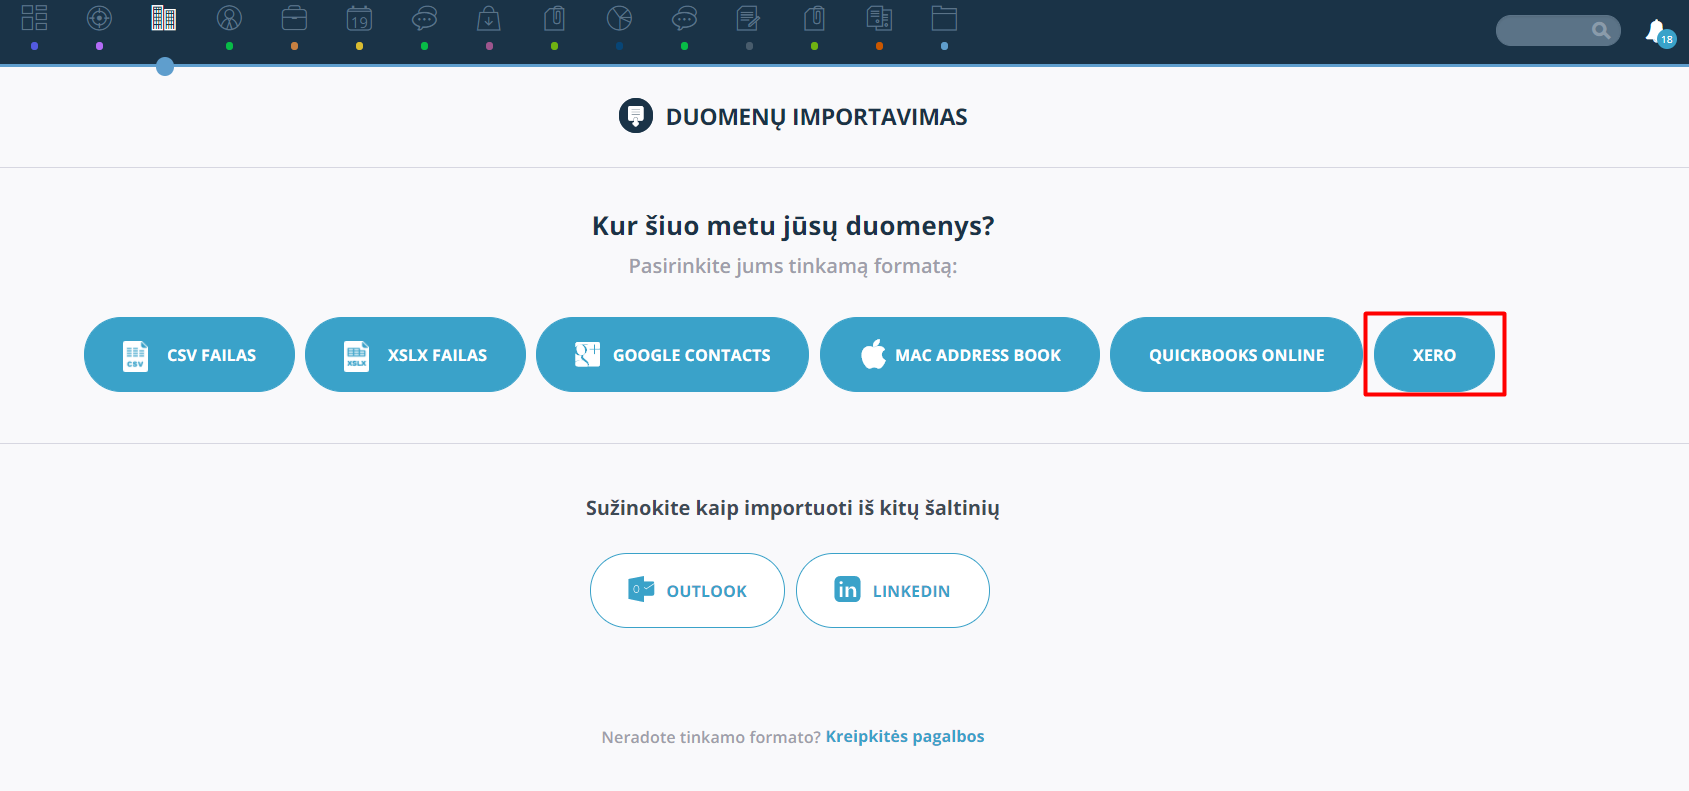Select XSLX FAILAS as the import format
Screen dimensions: 1689x791
coord(415,355)
